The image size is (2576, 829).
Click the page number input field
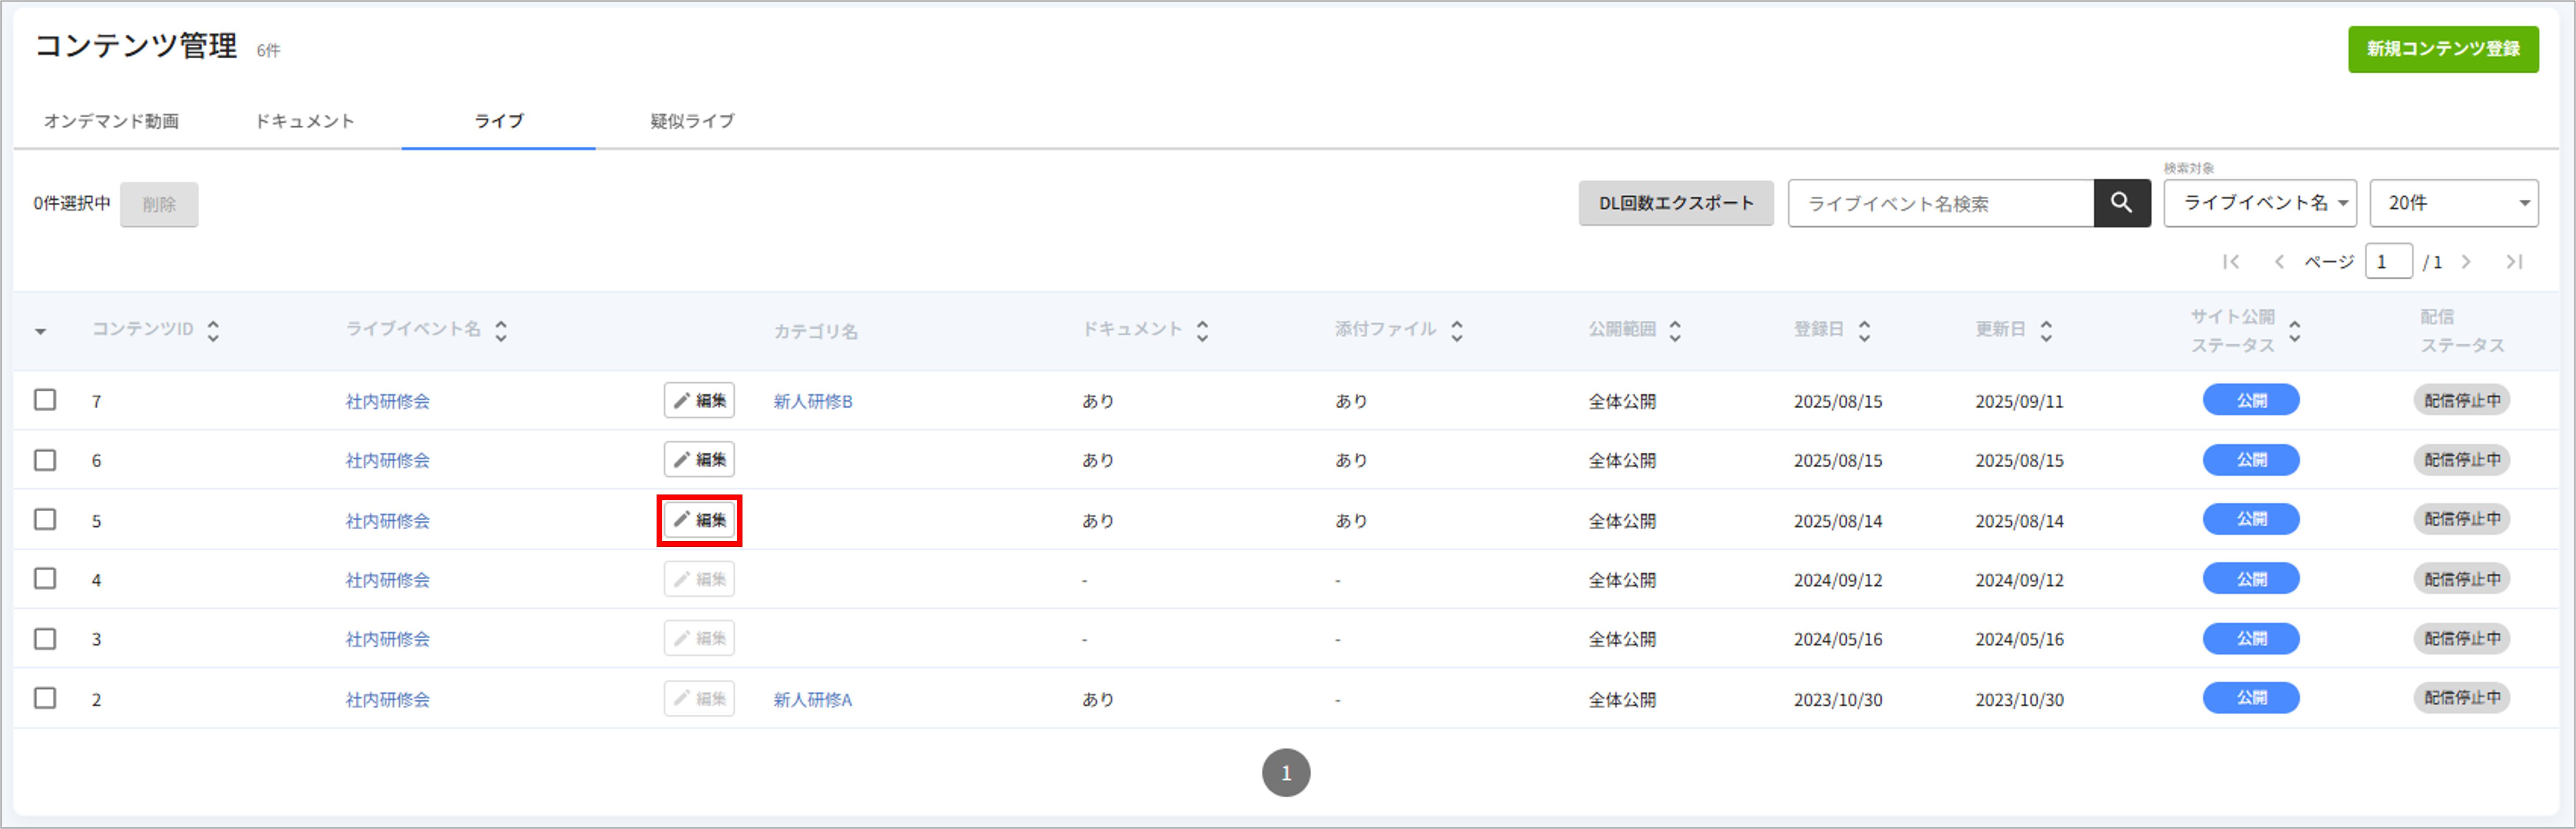2389,262
